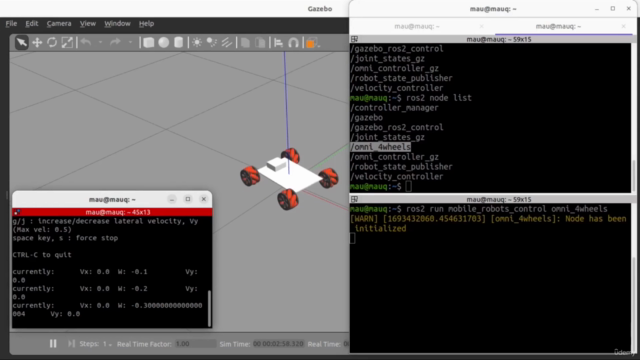640x360 pixels.
Task: Open the Help menu in Gazebo
Action: click(x=146, y=24)
